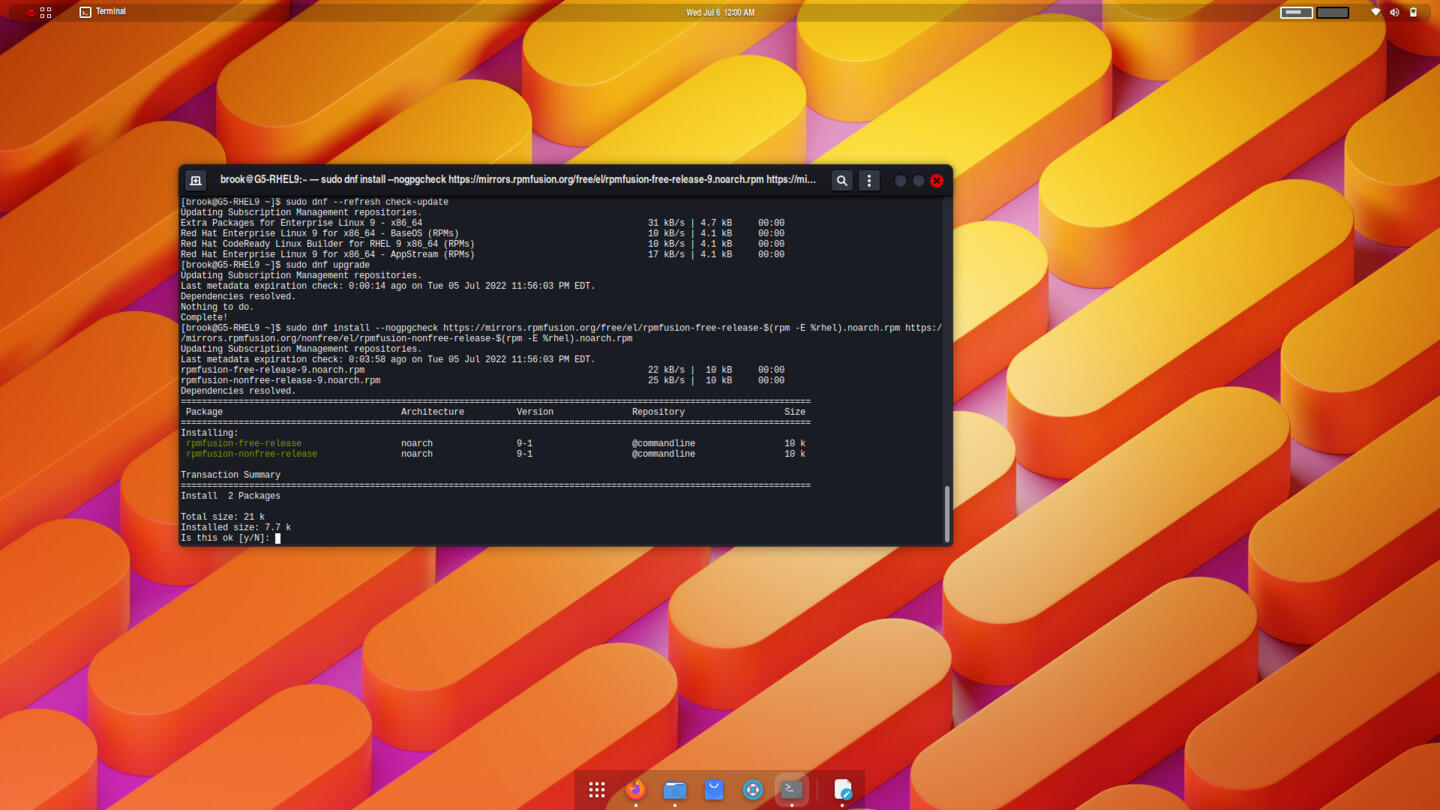Click the 'Nothing to do.' line
Image resolution: width=1440 pixels, height=810 pixels.
pyautogui.click(x=217, y=307)
